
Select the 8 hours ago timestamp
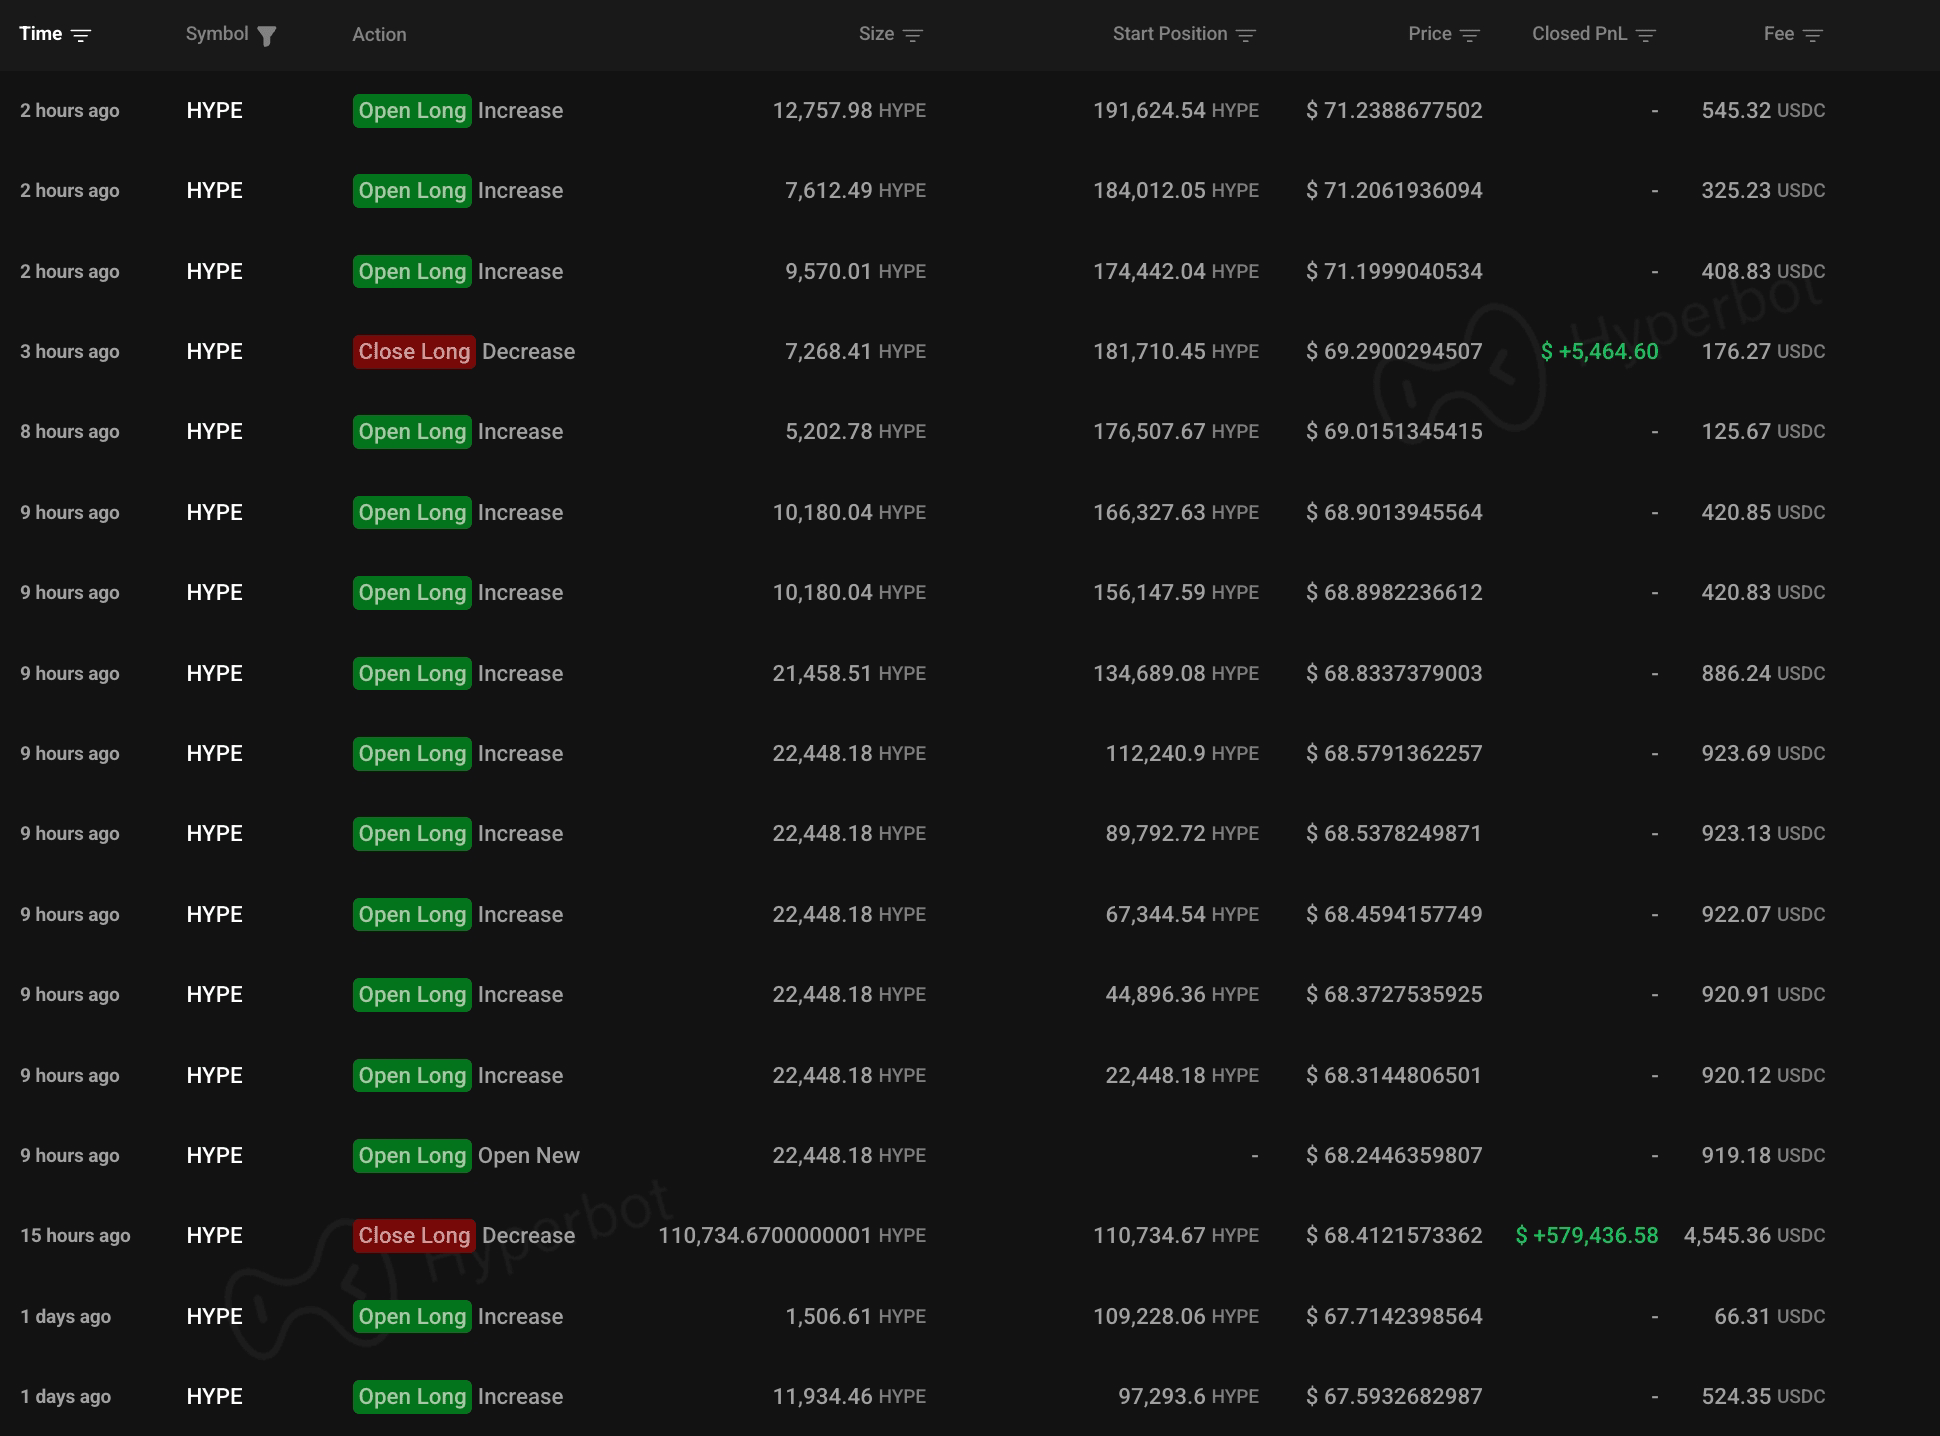point(70,431)
